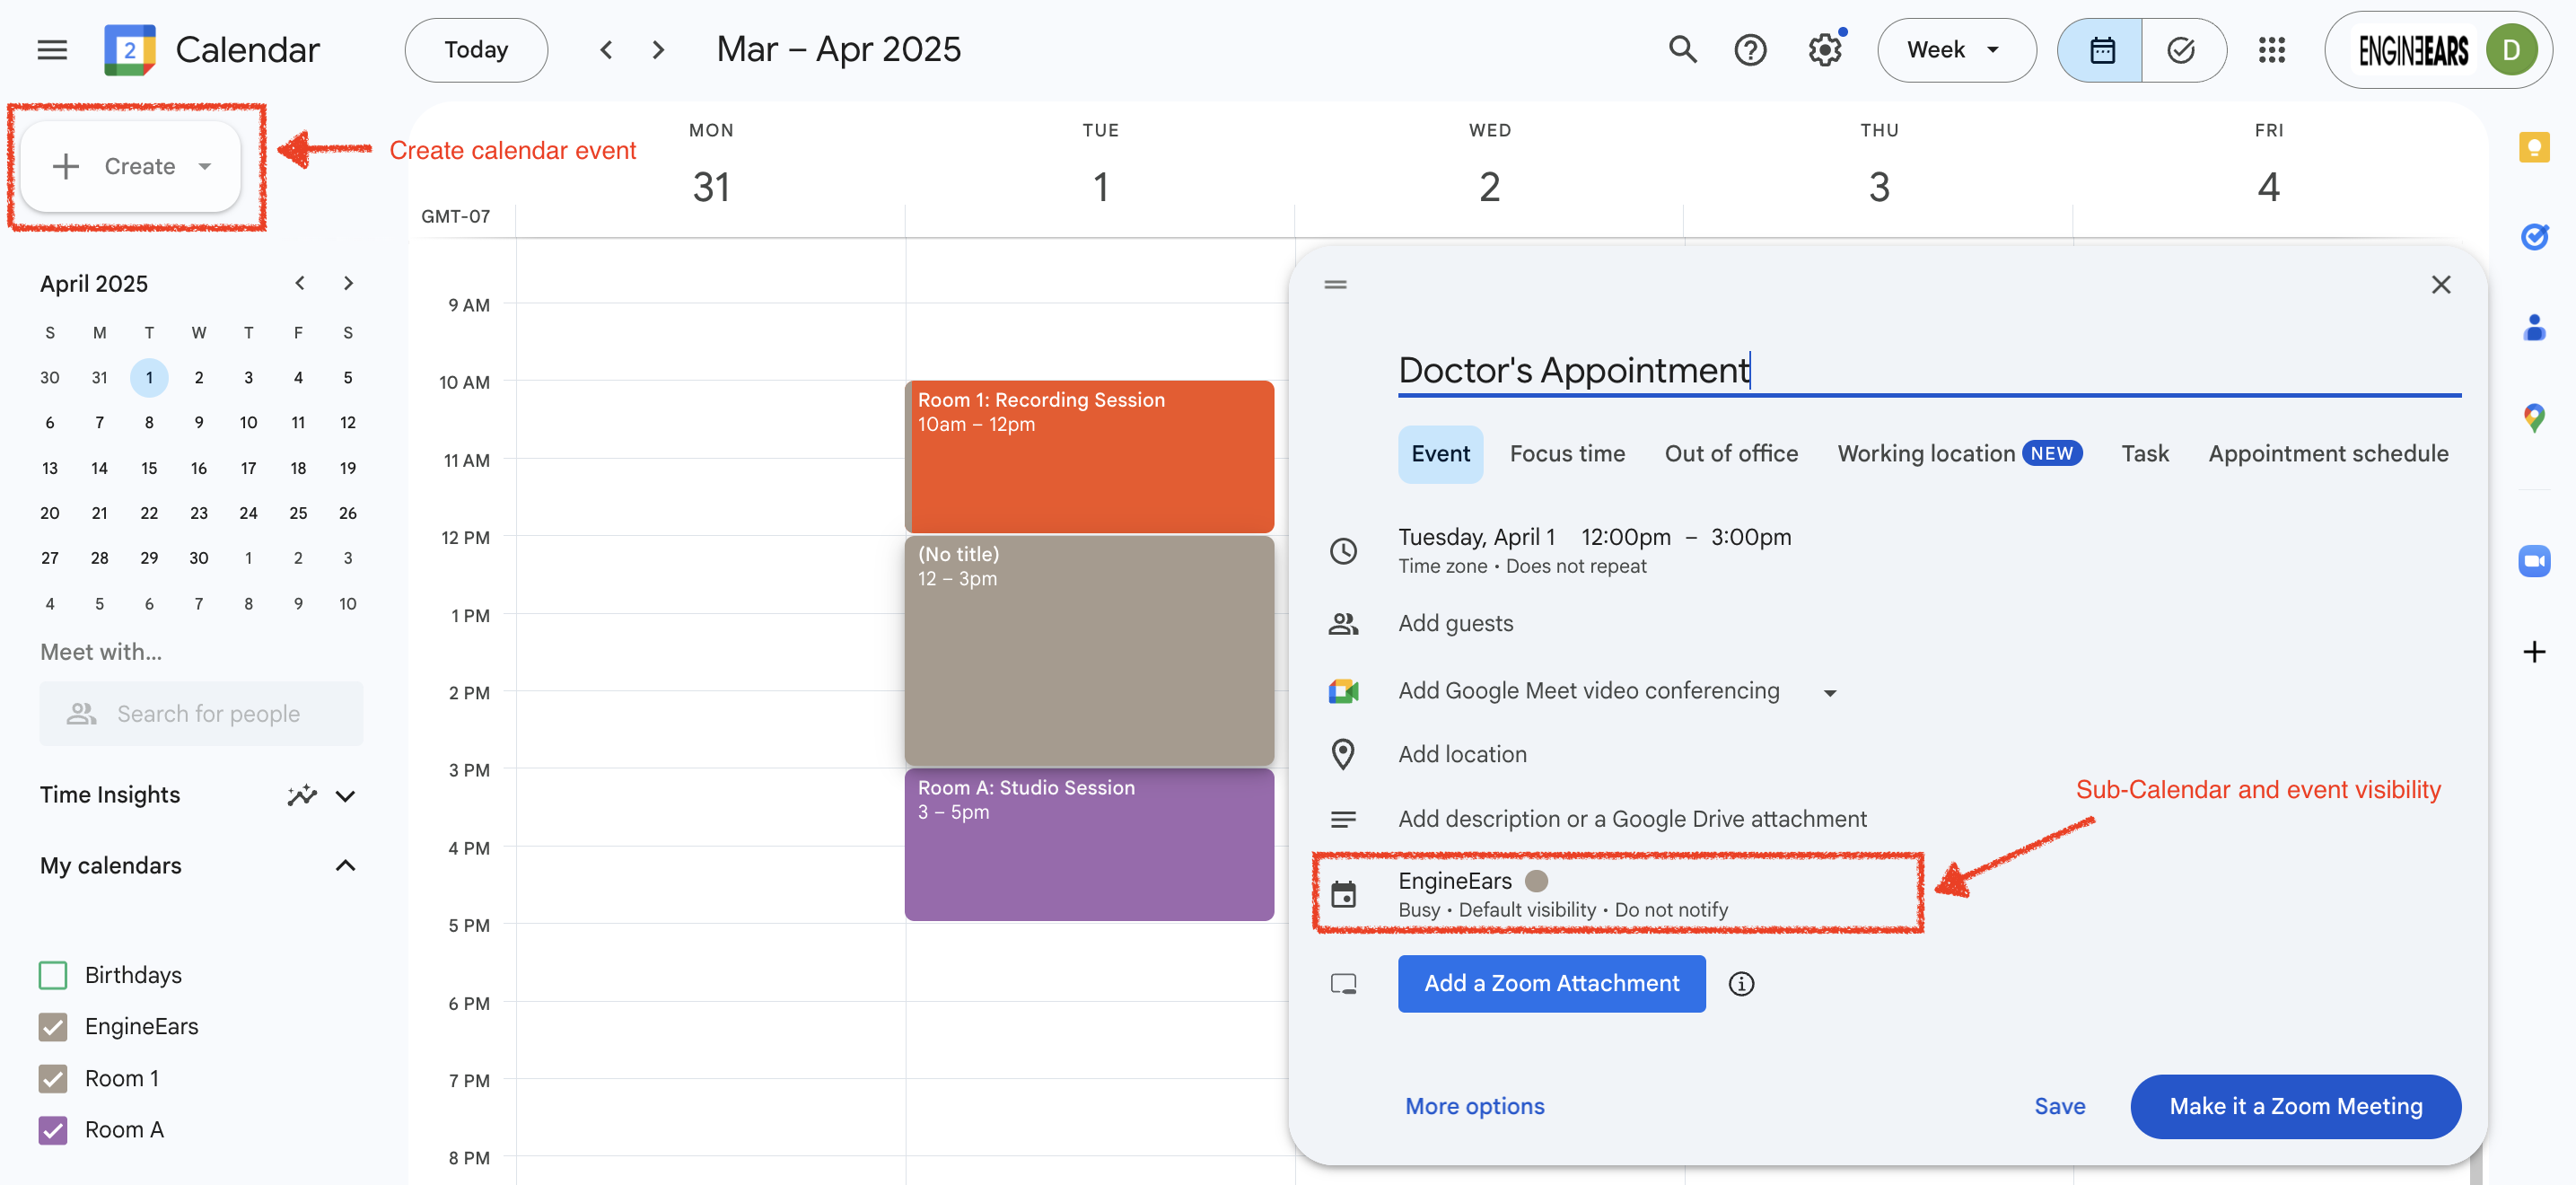Viewport: 2576px width, 1185px height.
Task: Open the search magnifier icon
Action: click(1682, 50)
